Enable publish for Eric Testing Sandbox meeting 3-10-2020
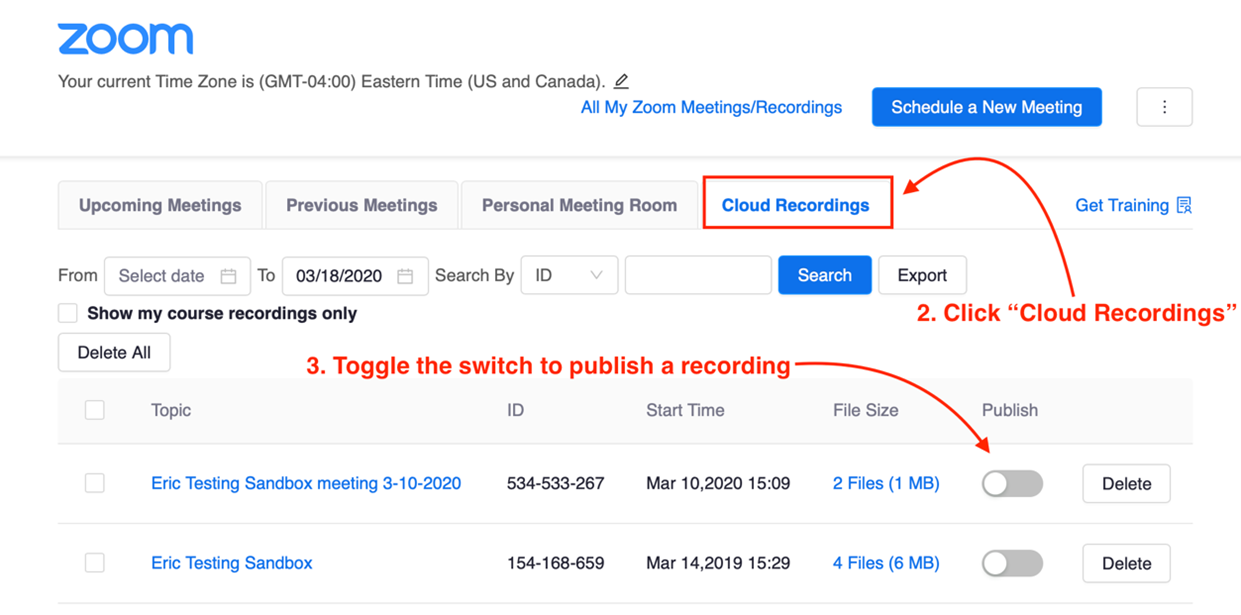 click(1011, 484)
